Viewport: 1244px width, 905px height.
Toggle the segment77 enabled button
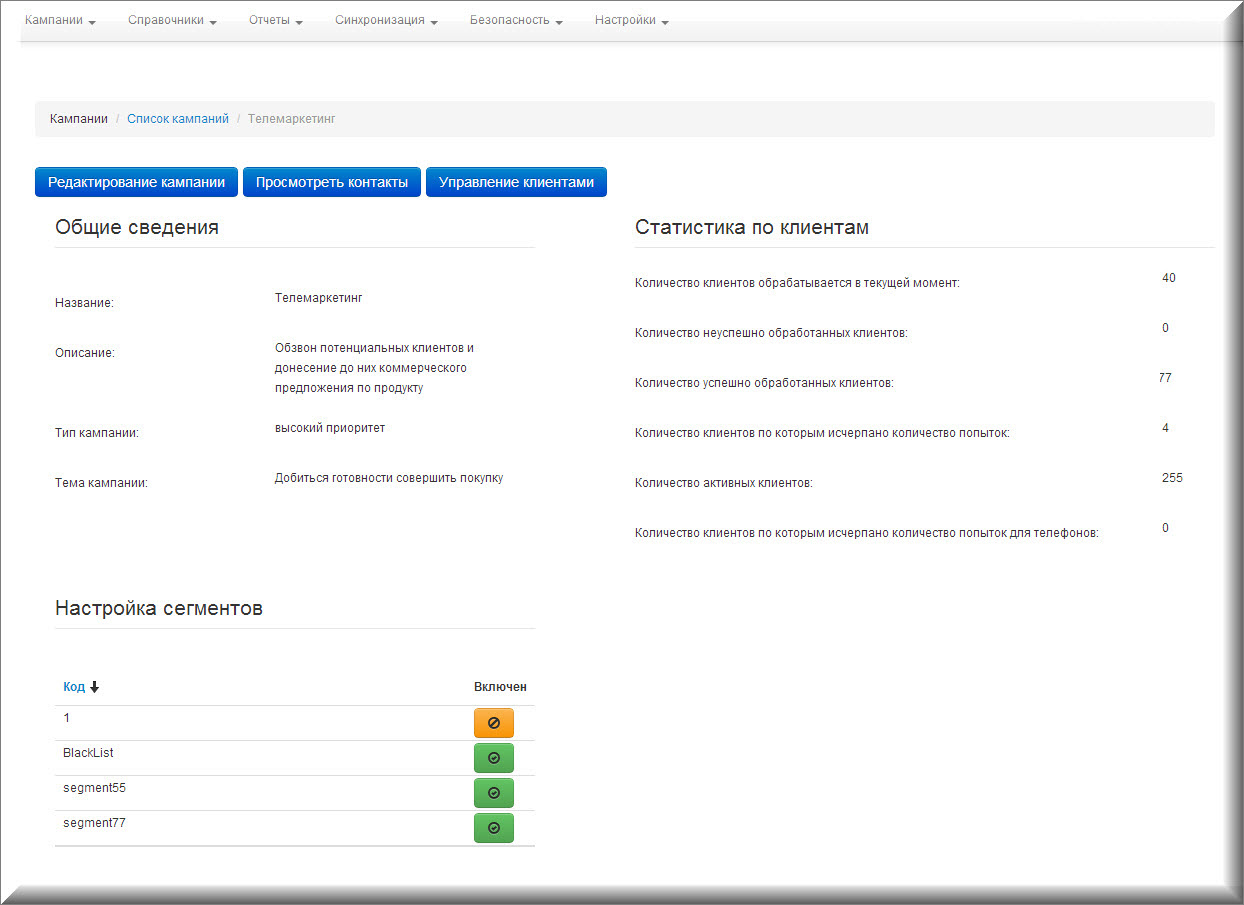(493, 828)
